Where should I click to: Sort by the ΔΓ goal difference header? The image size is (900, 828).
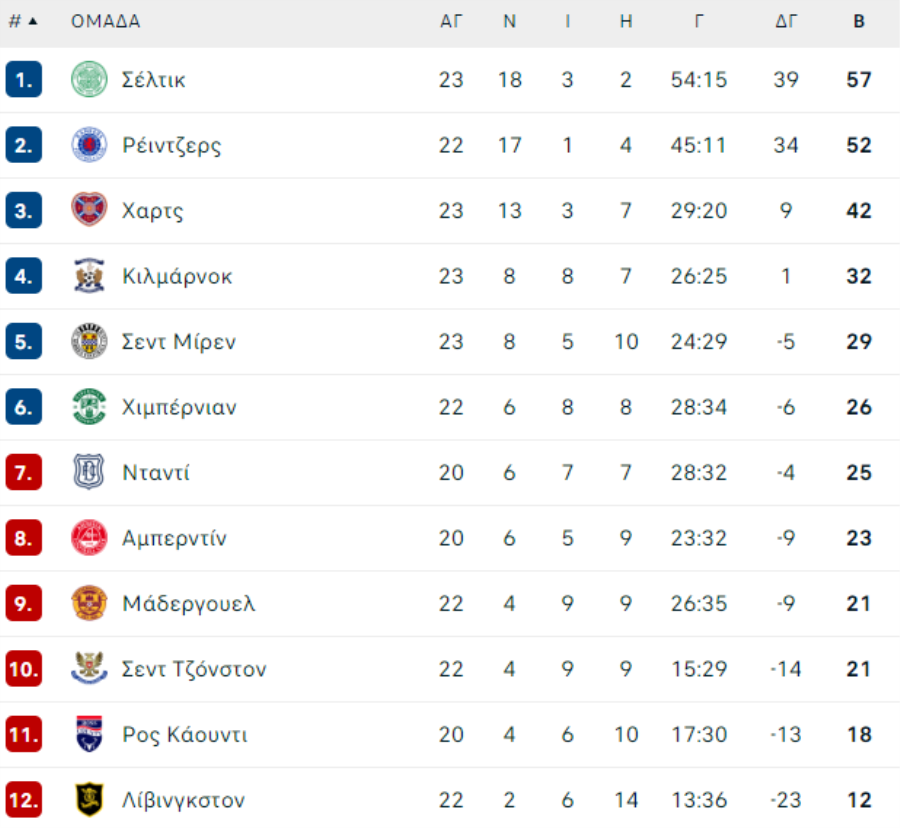[786, 22]
